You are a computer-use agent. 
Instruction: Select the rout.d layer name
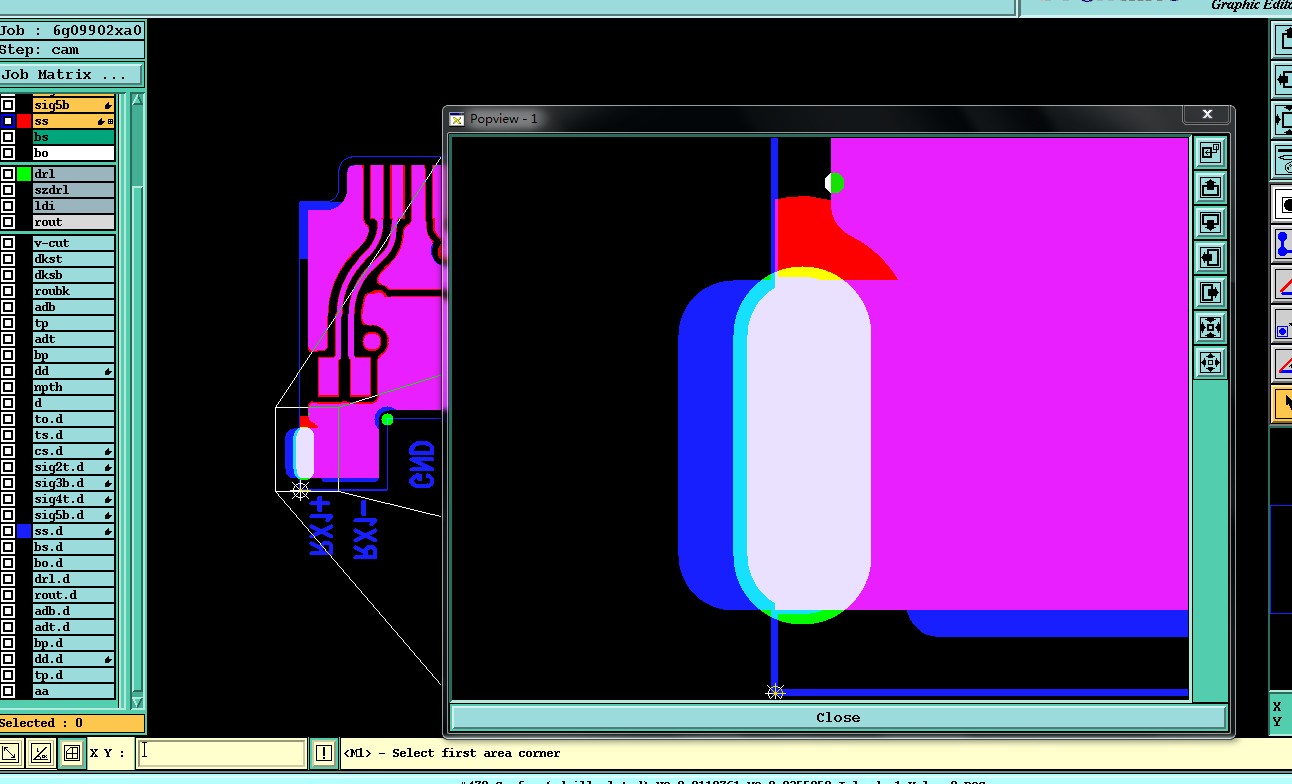pos(73,595)
